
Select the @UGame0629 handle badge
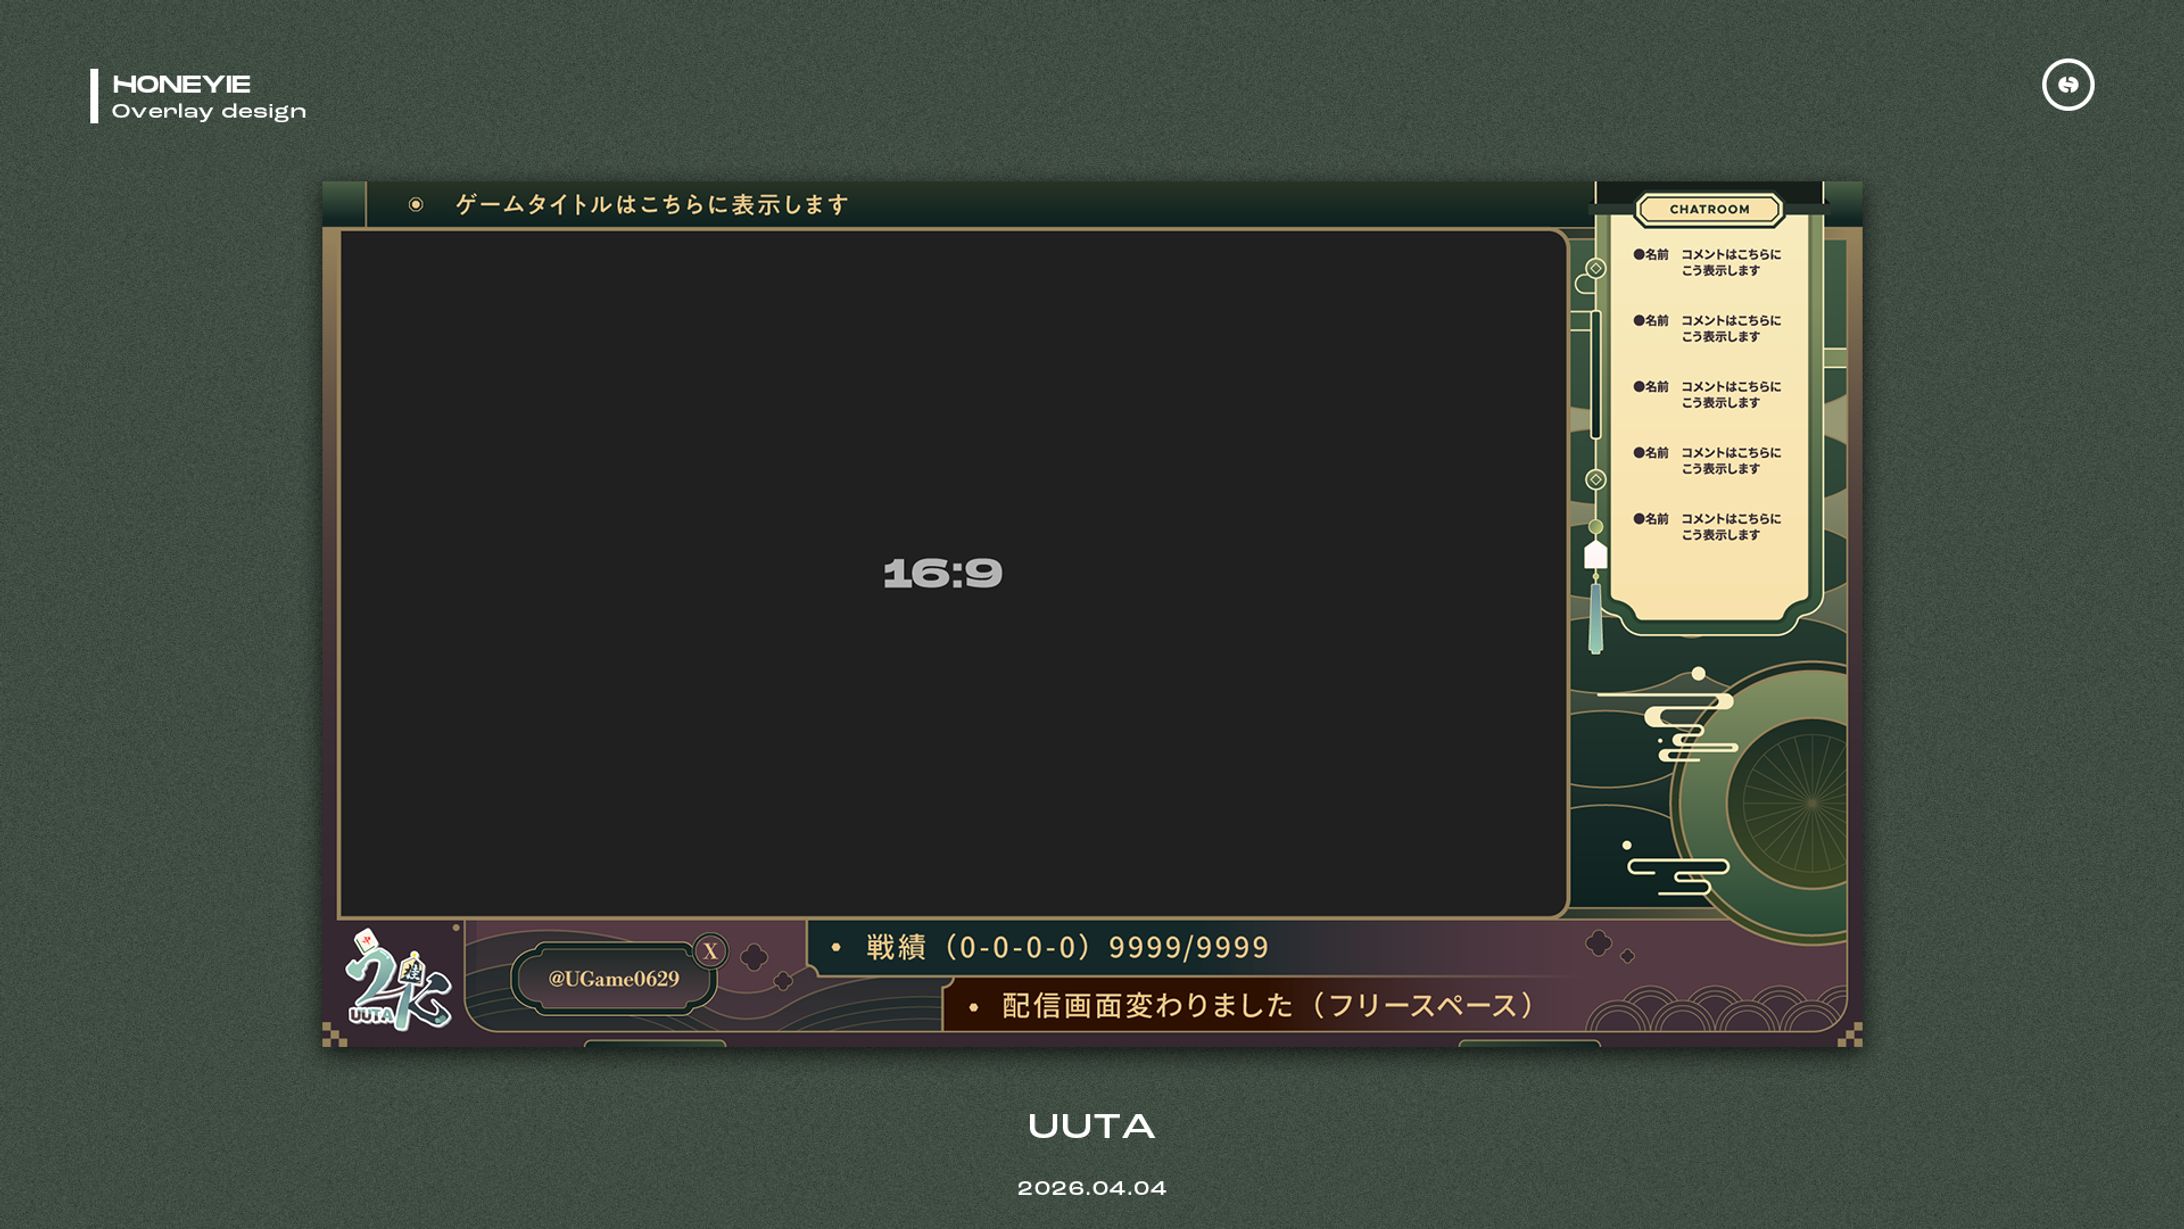pyautogui.click(x=613, y=979)
